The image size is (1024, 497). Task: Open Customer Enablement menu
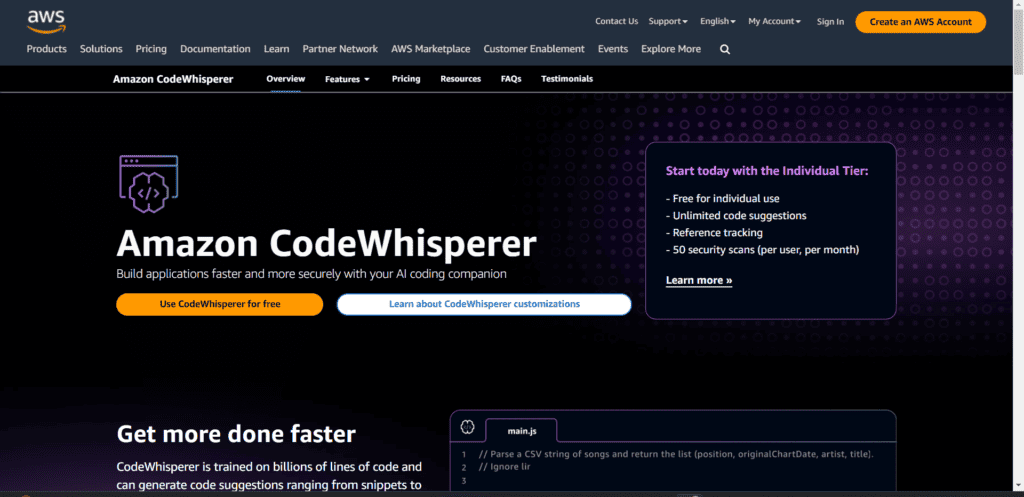click(534, 49)
